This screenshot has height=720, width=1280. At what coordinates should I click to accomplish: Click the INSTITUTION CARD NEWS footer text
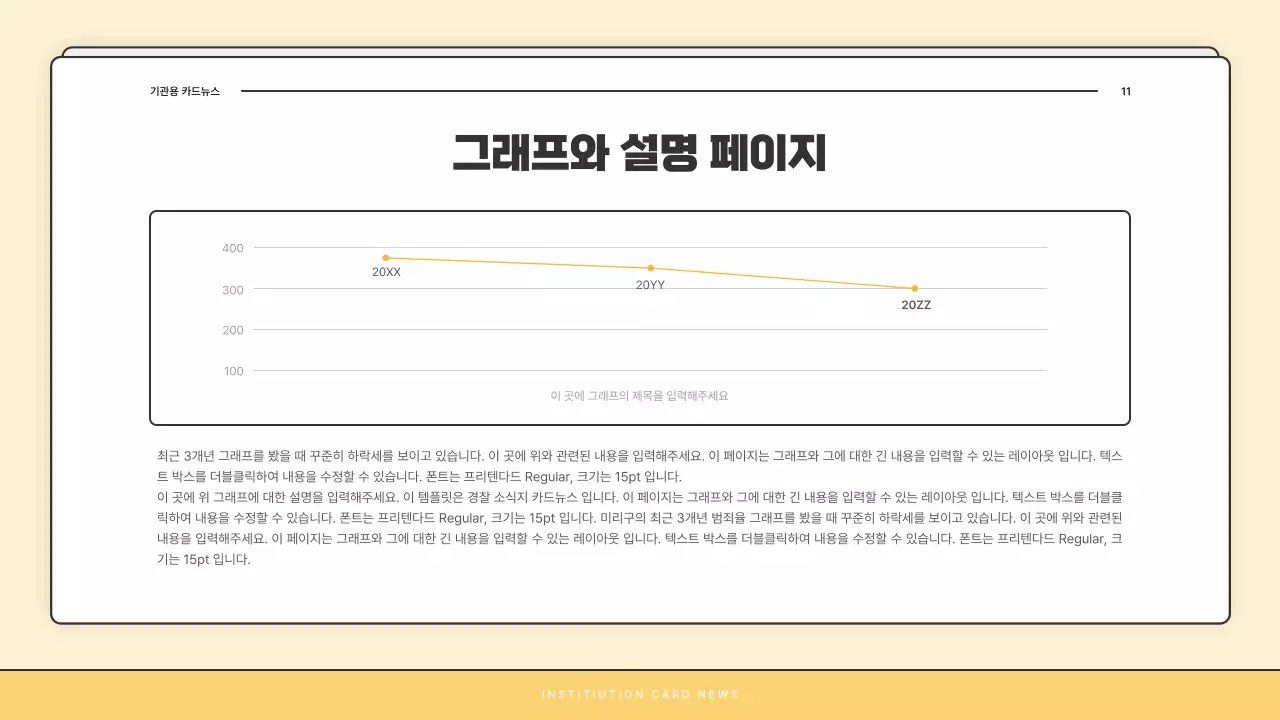(x=640, y=694)
